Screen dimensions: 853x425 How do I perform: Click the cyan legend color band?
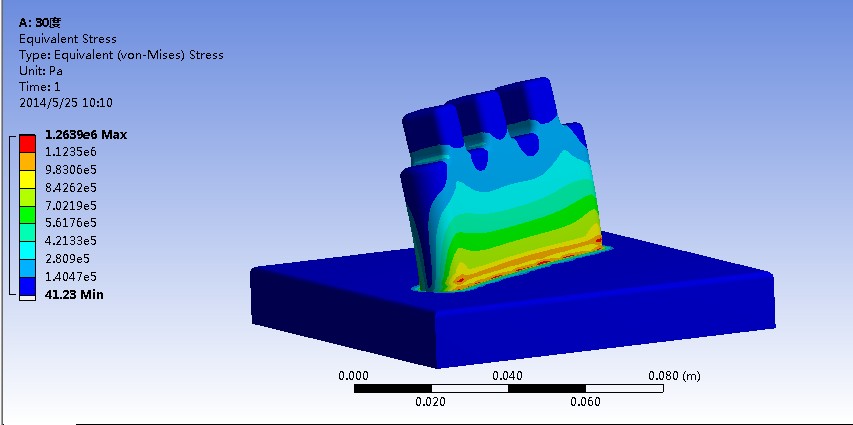pyautogui.click(x=28, y=251)
